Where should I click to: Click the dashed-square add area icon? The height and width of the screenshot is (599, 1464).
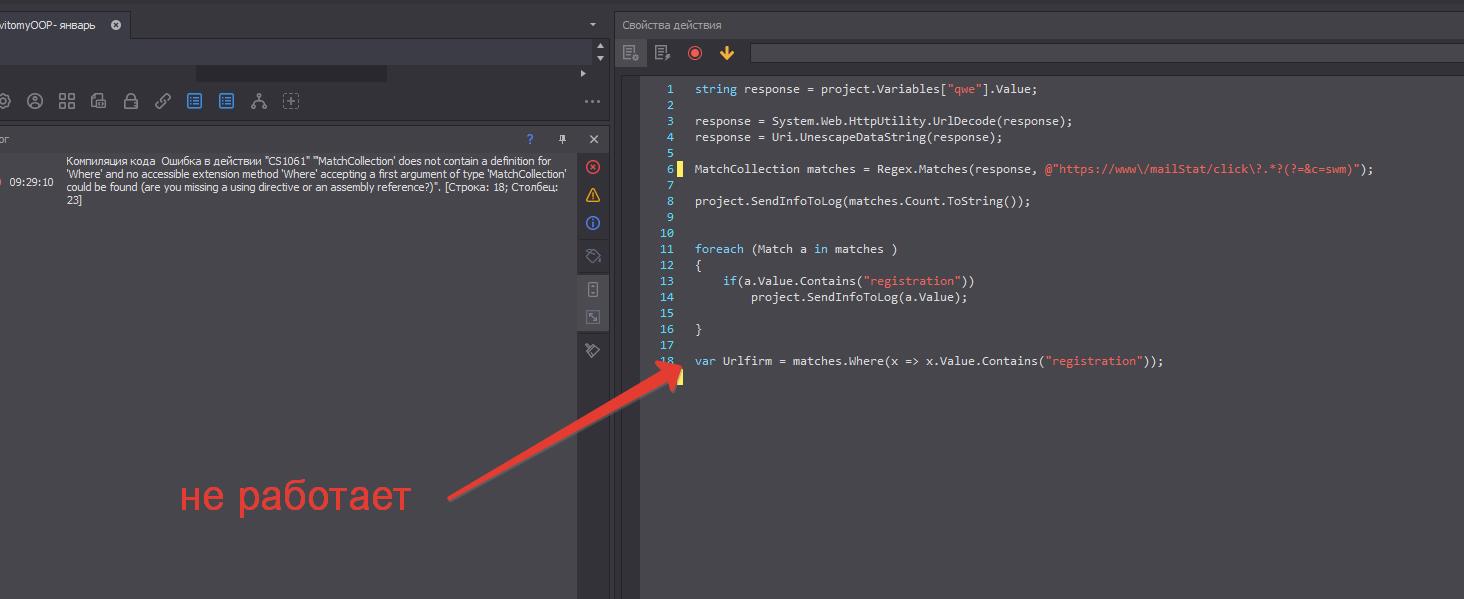click(x=291, y=101)
